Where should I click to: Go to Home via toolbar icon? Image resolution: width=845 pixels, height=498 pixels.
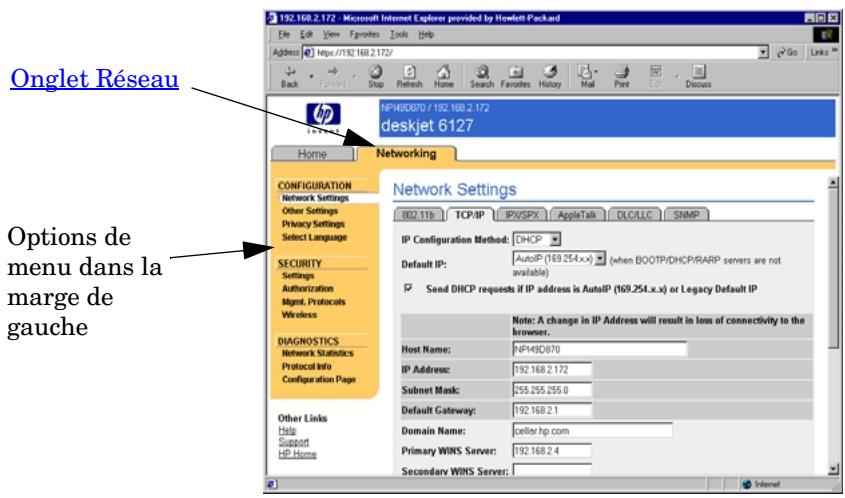(x=444, y=77)
